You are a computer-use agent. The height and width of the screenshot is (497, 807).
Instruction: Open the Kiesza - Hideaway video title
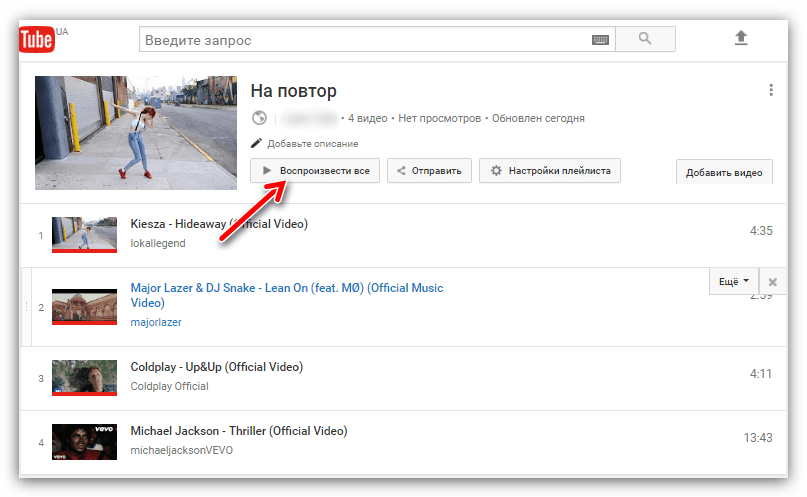pos(219,224)
